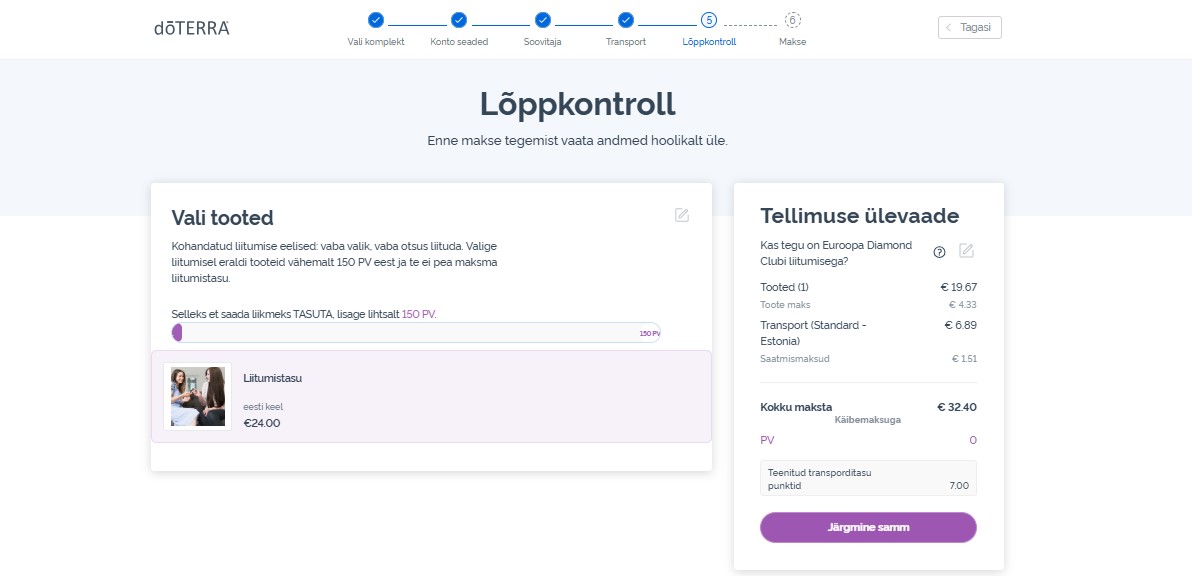
Task: Click the Kokku maksta total line
Action: point(868,407)
